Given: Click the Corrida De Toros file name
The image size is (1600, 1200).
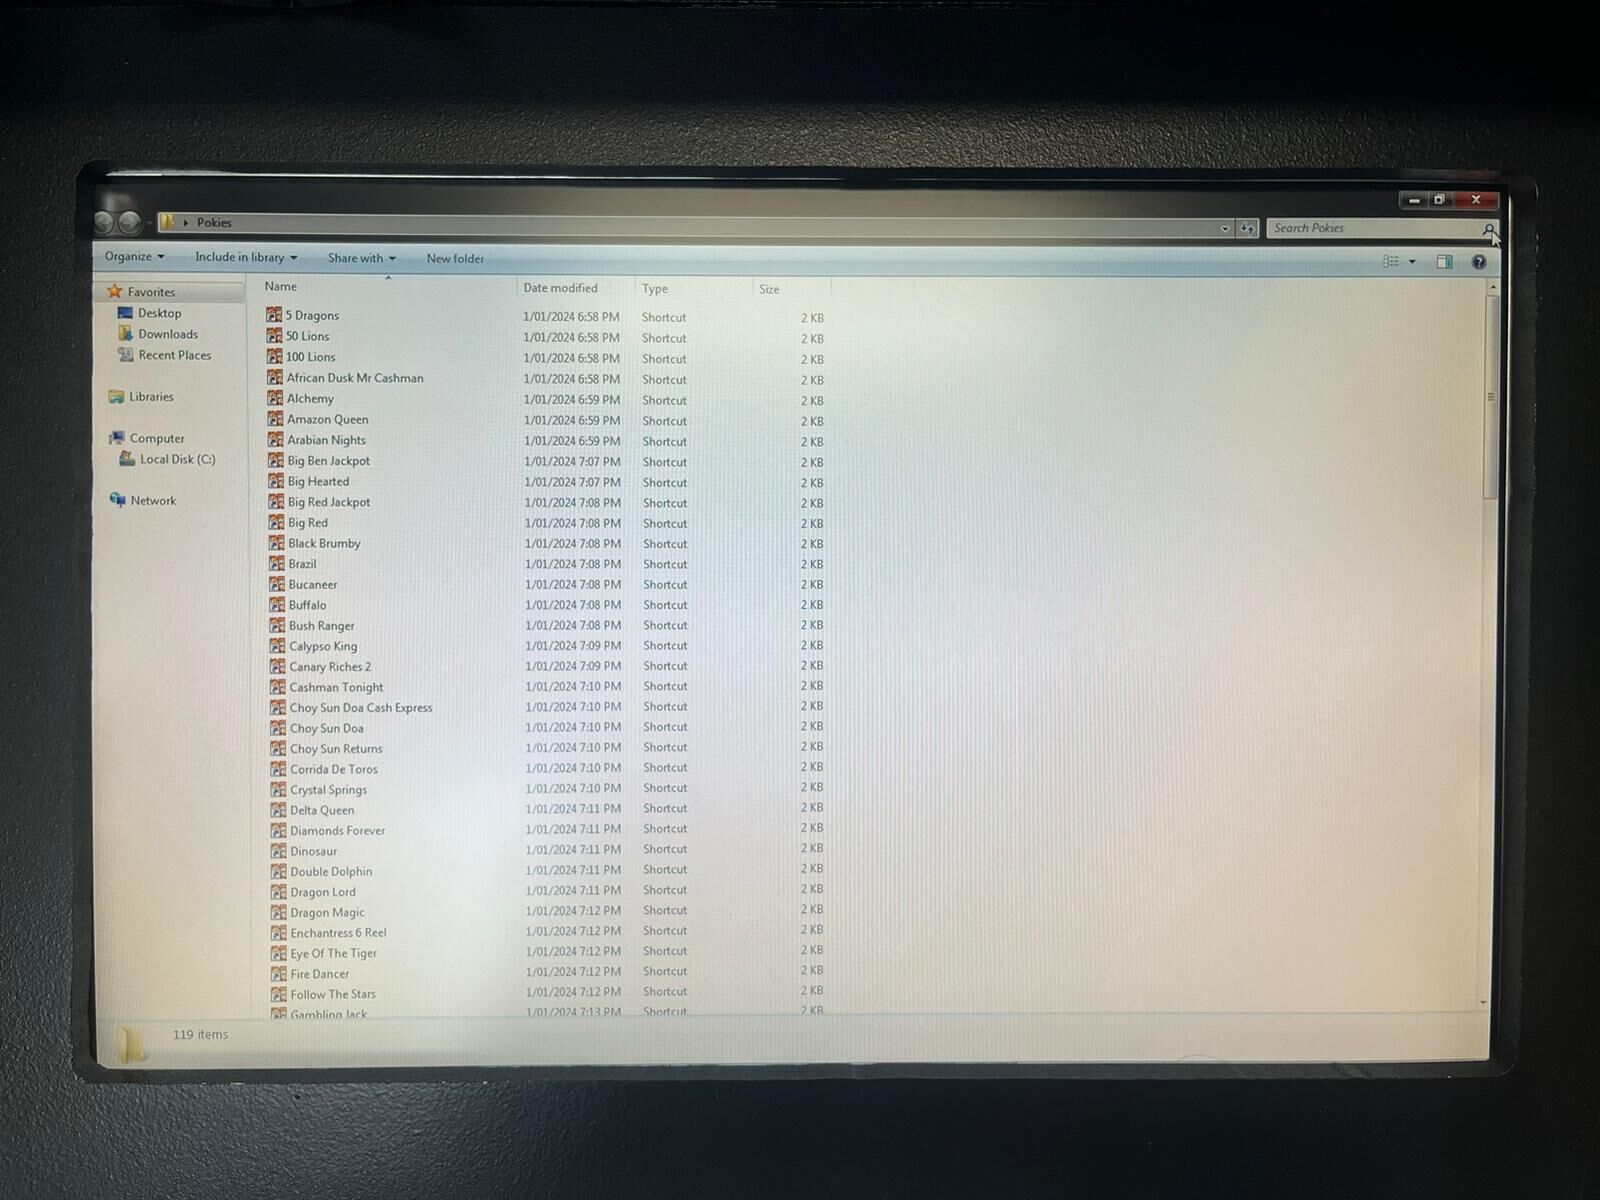Looking at the screenshot, I should [x=334, y=769].
